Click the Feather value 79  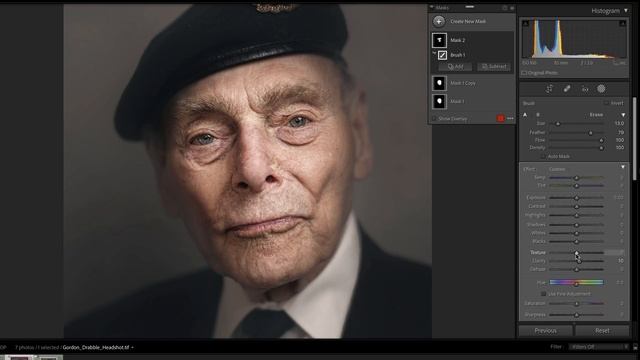pyautogui.click(x=620, y=133)
